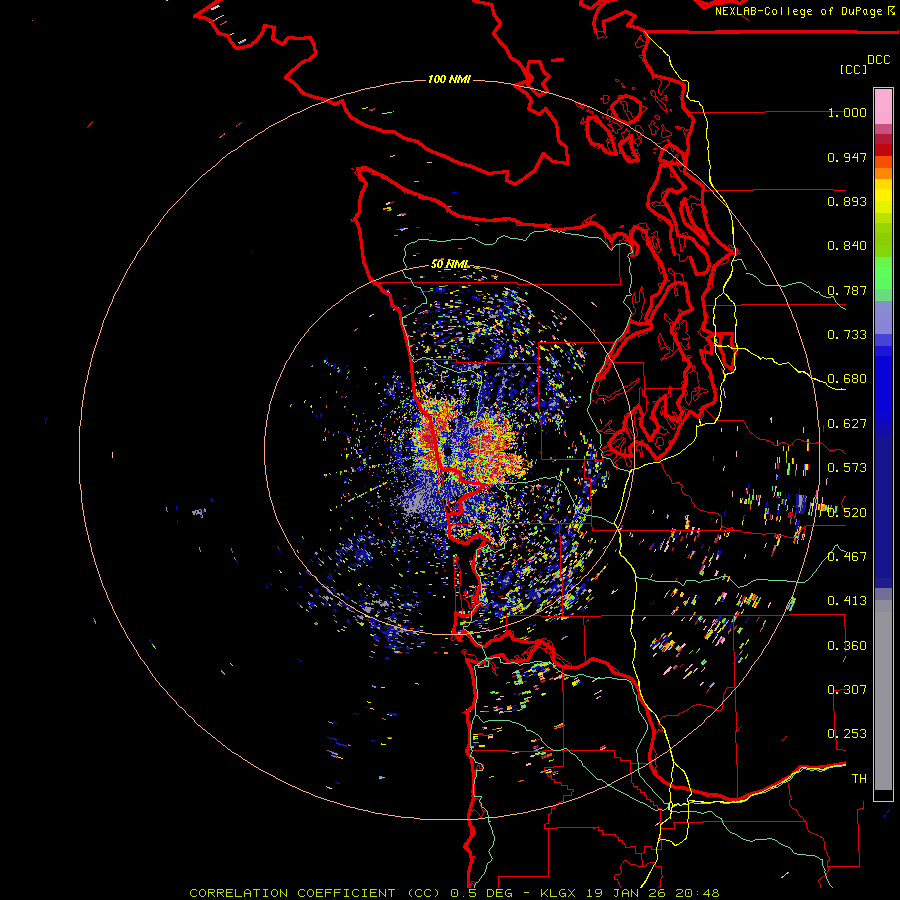Viewport: 900px width, 900px height.
Task: Click the 100 NMI range ring label
Action: click(x=449, y=79)
